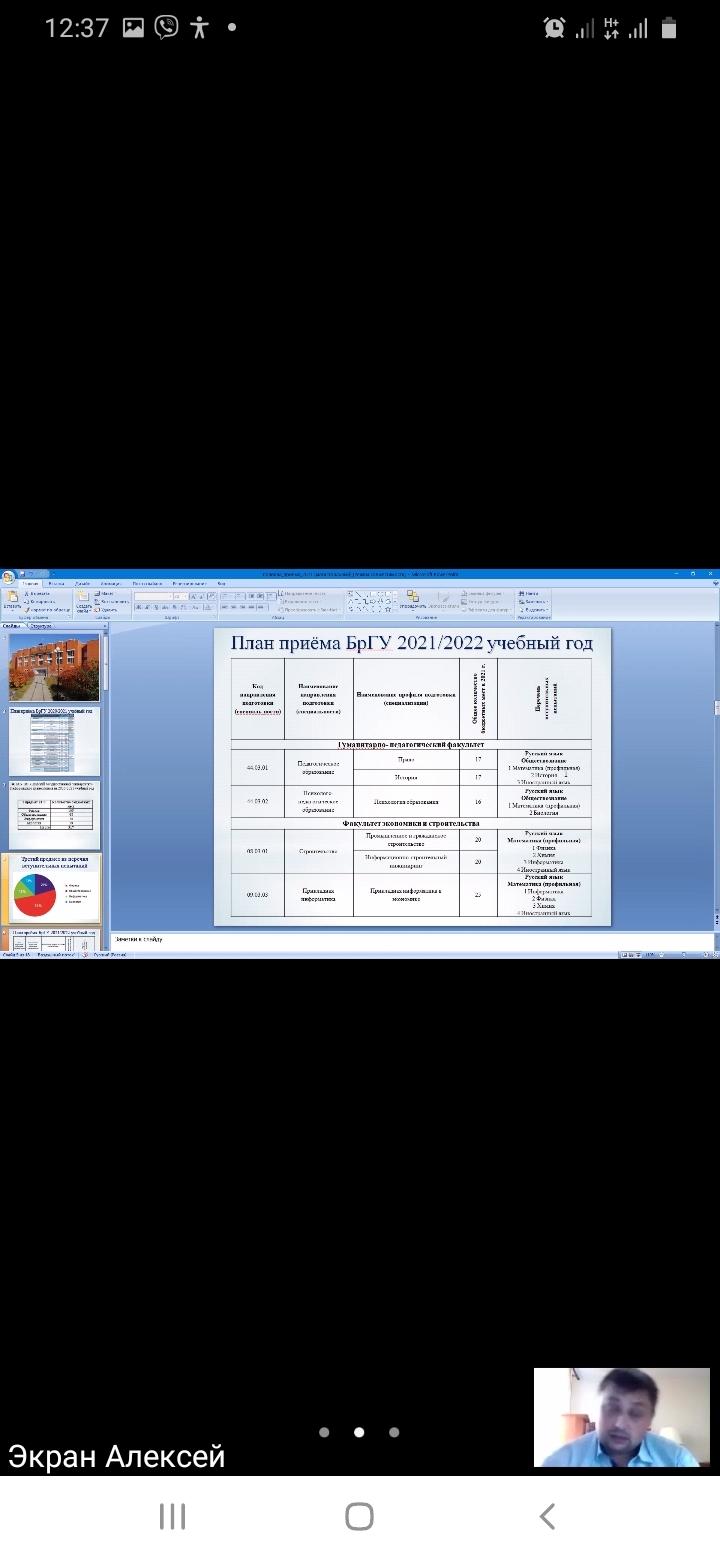This screenshot has height=1560, width=720.
Task: Click the 'Прикладная информатика' specialty cell
Action: point(318,895)
